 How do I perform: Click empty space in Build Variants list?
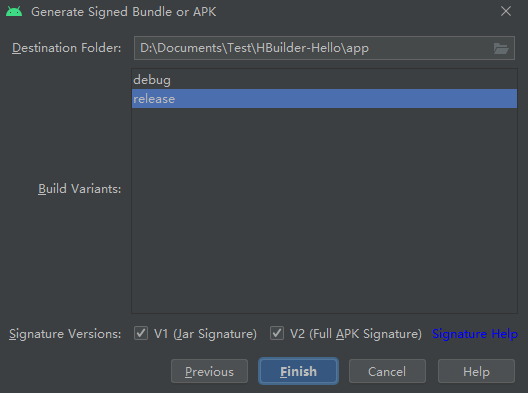[324, 210]
